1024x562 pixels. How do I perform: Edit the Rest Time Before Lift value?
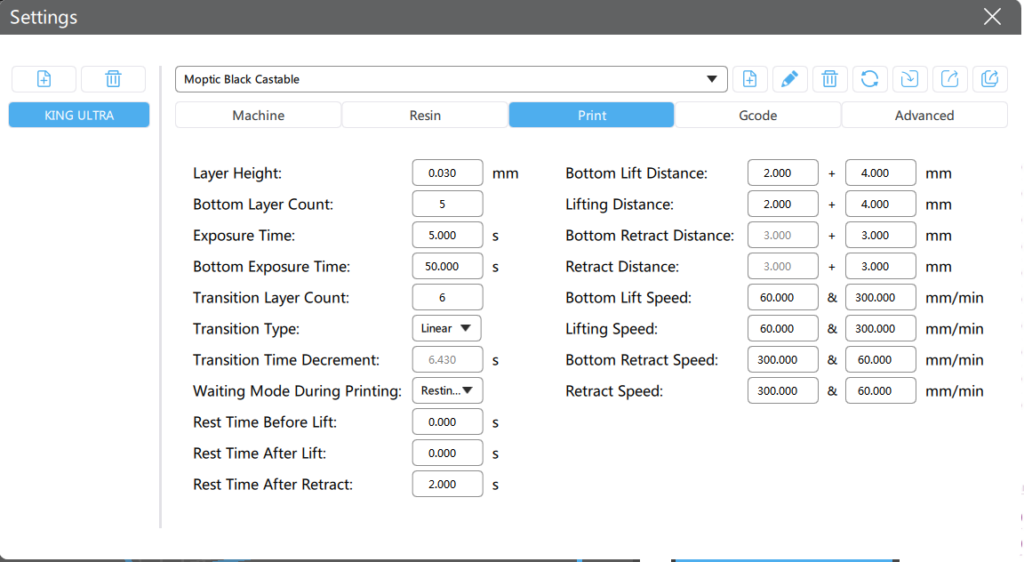coord(447,422)
